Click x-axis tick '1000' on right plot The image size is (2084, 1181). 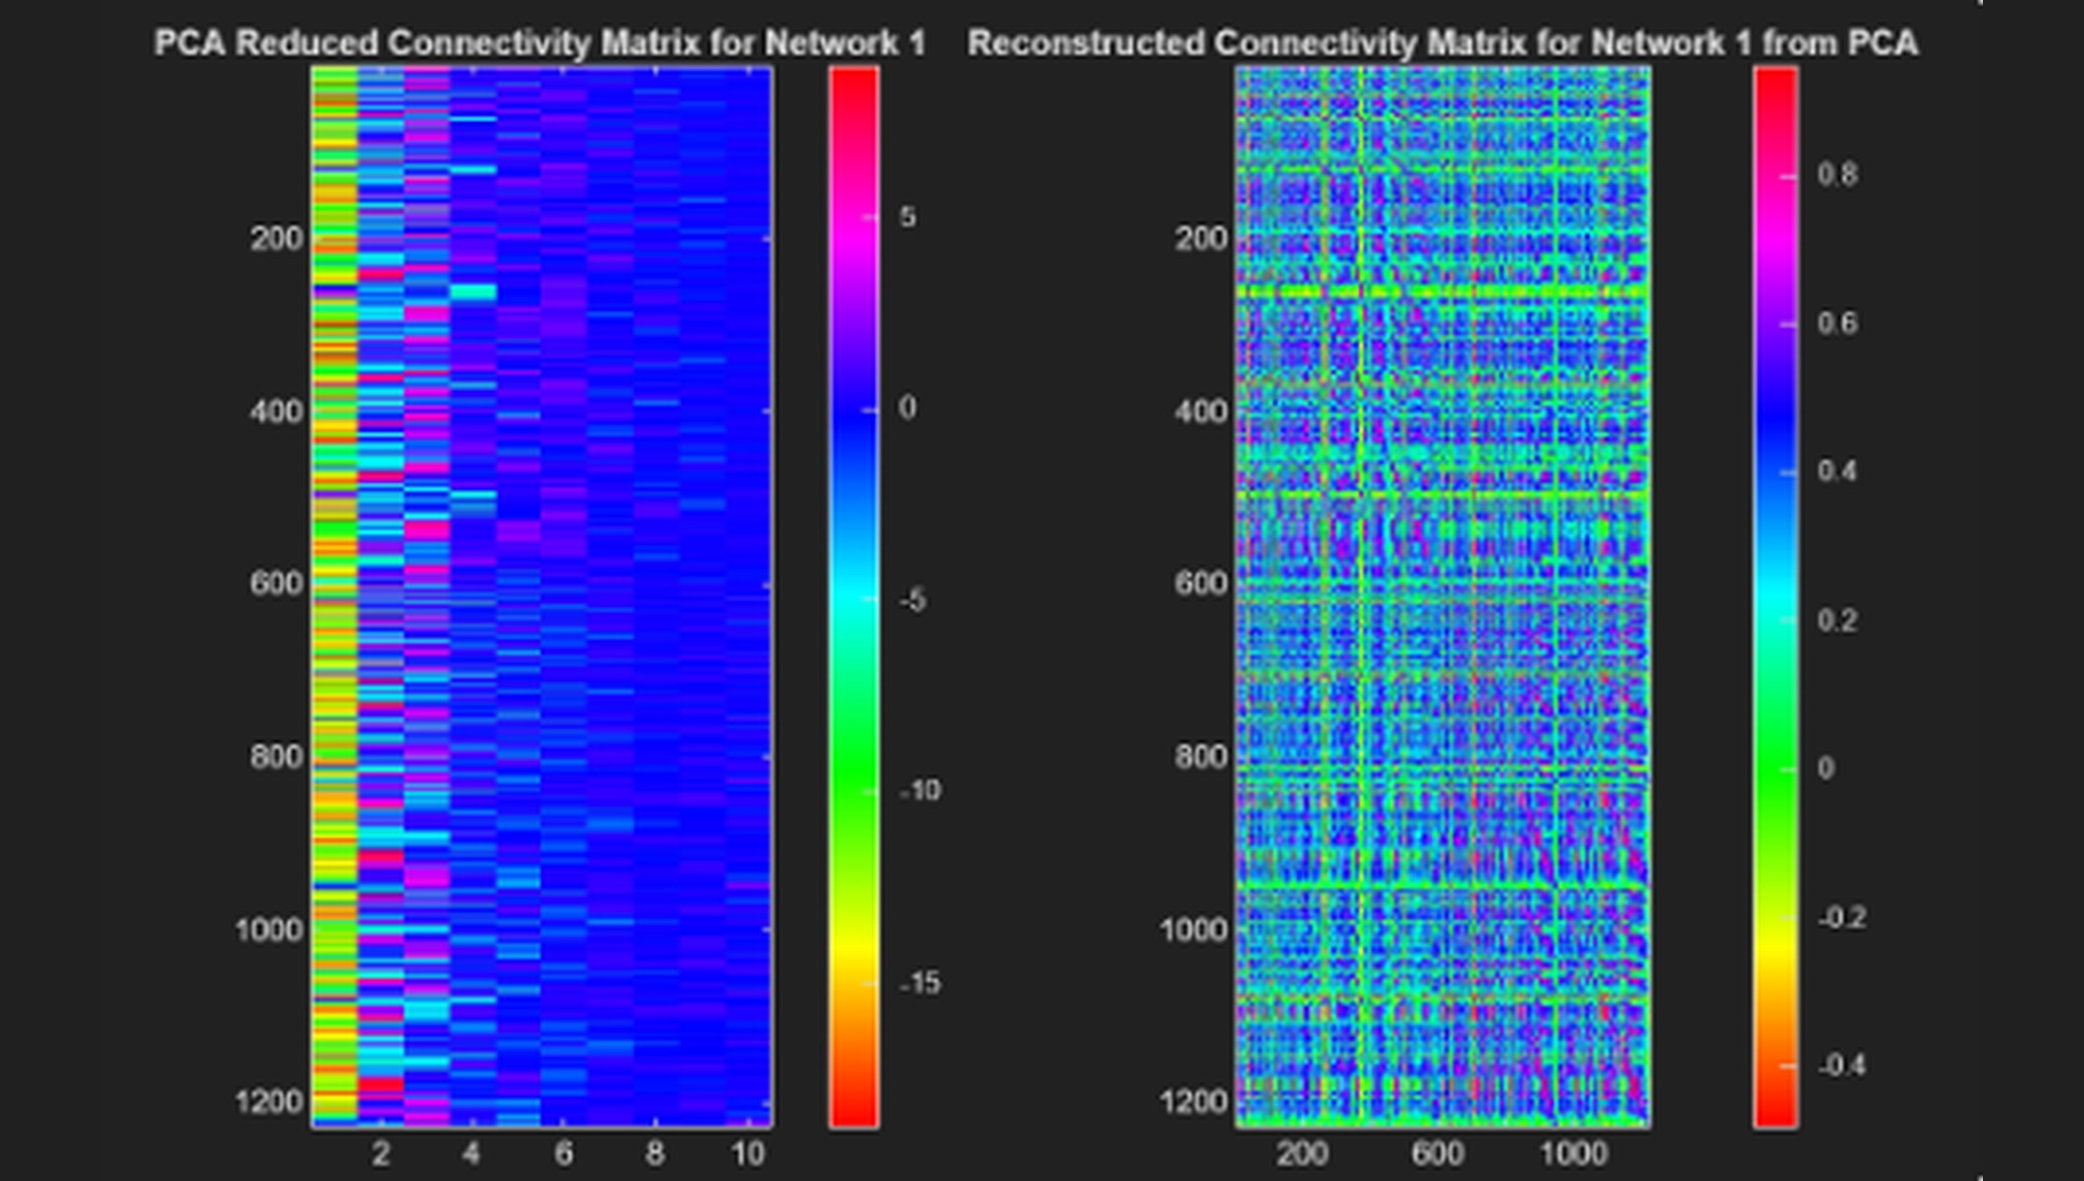point(1573,1154)
